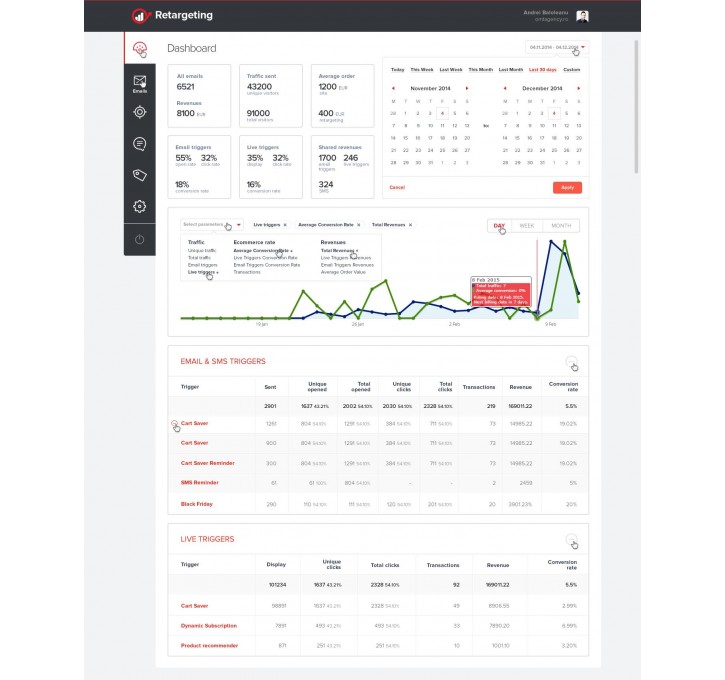The width and height of the screenshot is (725, 680).
Task: Open Cart Saver trigger with 900 sent
Action: [x=195, y=443]
